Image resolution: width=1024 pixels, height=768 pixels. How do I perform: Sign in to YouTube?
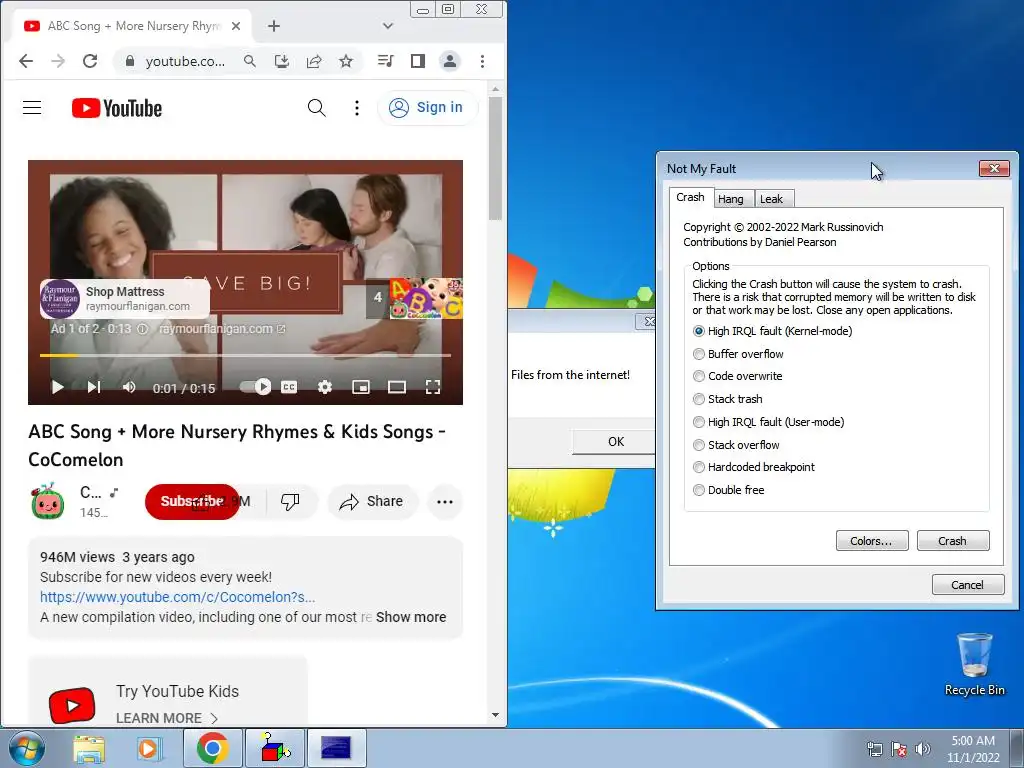(427, 108)
